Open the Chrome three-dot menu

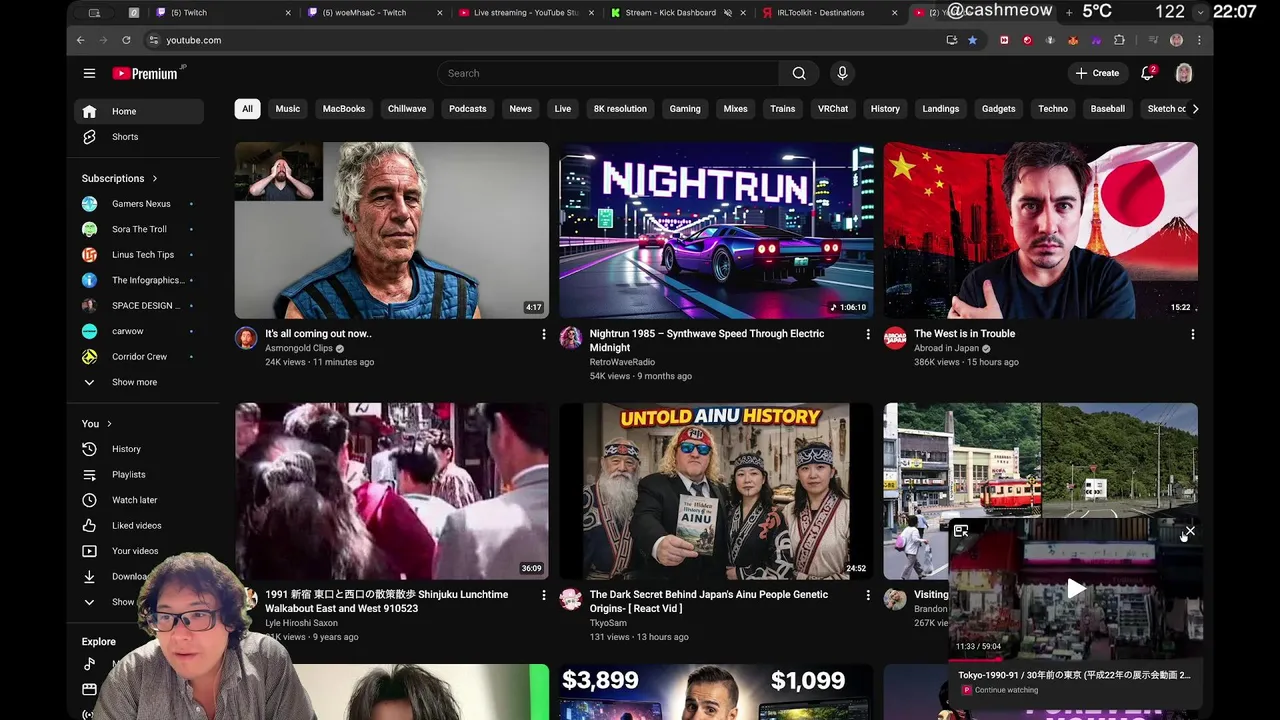click(x=1199, y=40)
